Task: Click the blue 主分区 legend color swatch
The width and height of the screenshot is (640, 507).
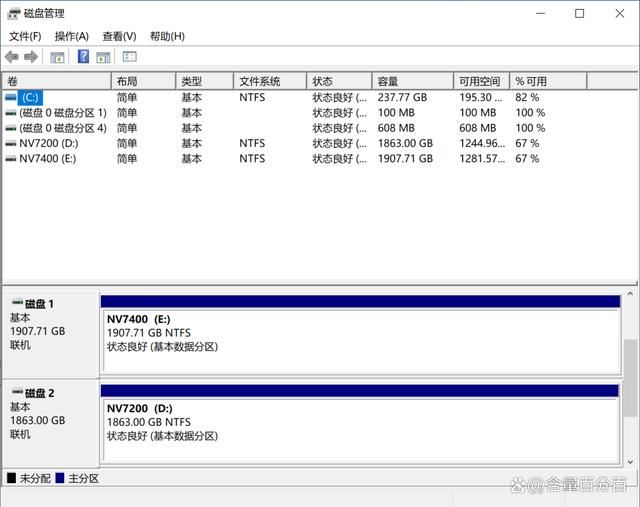Action: click(x=60, y=479)
